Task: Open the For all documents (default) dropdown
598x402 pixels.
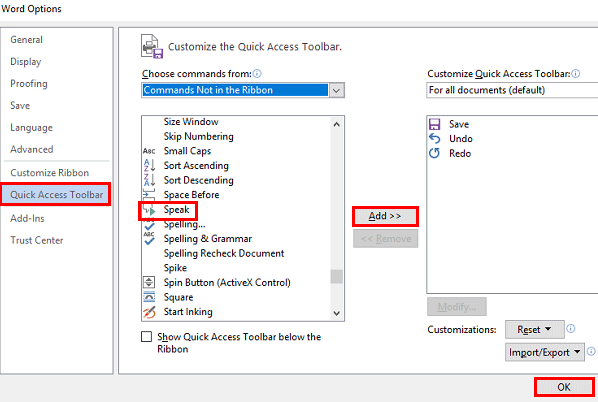Action: coord(512,90)
